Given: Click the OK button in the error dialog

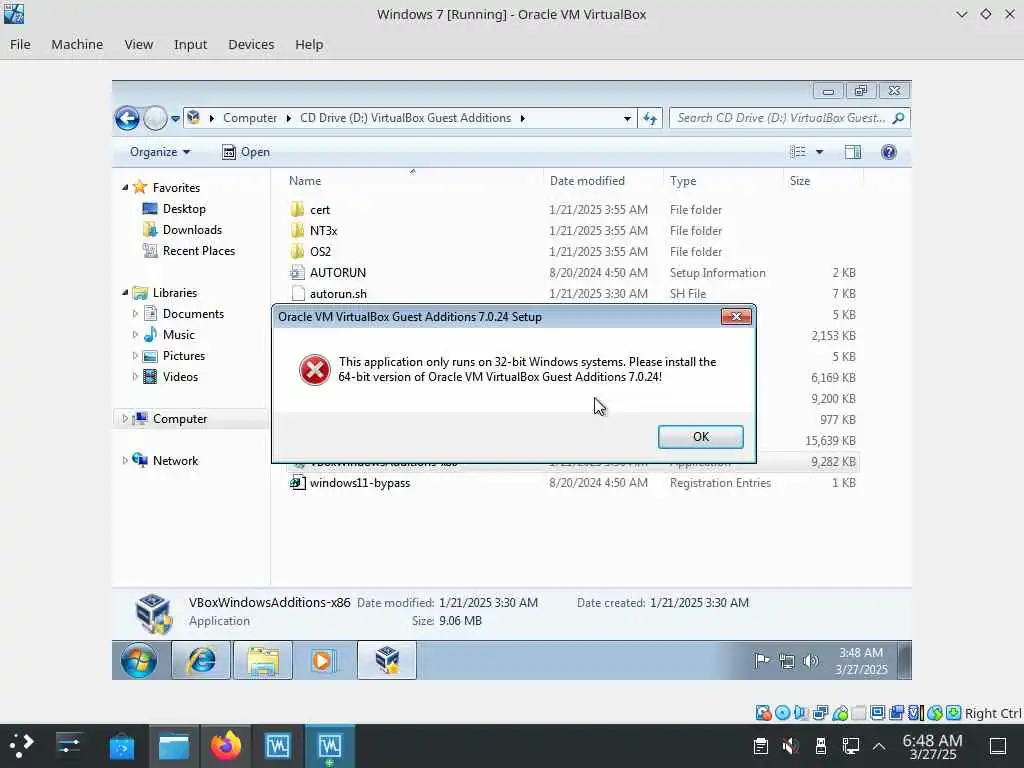Looking at the screenshot, I should coord(700,437).
